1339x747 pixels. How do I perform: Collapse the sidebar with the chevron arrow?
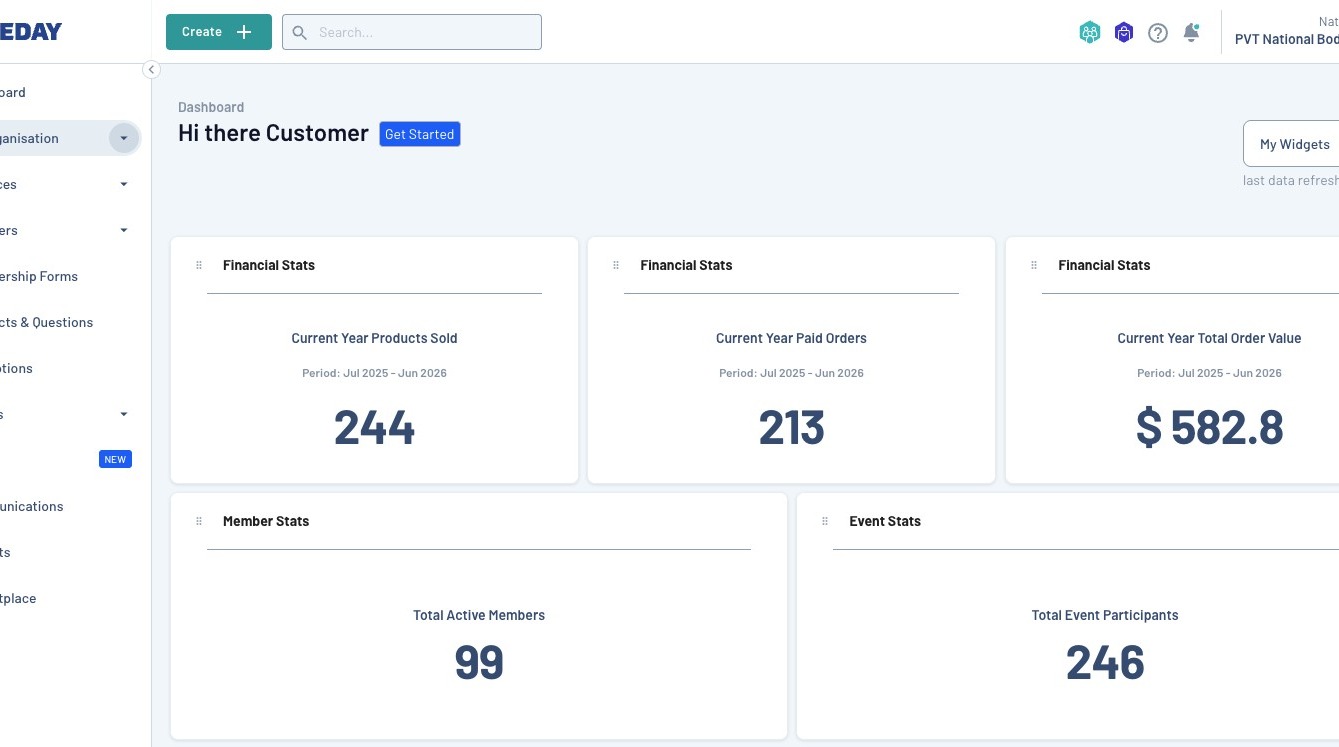coord(151,69)
